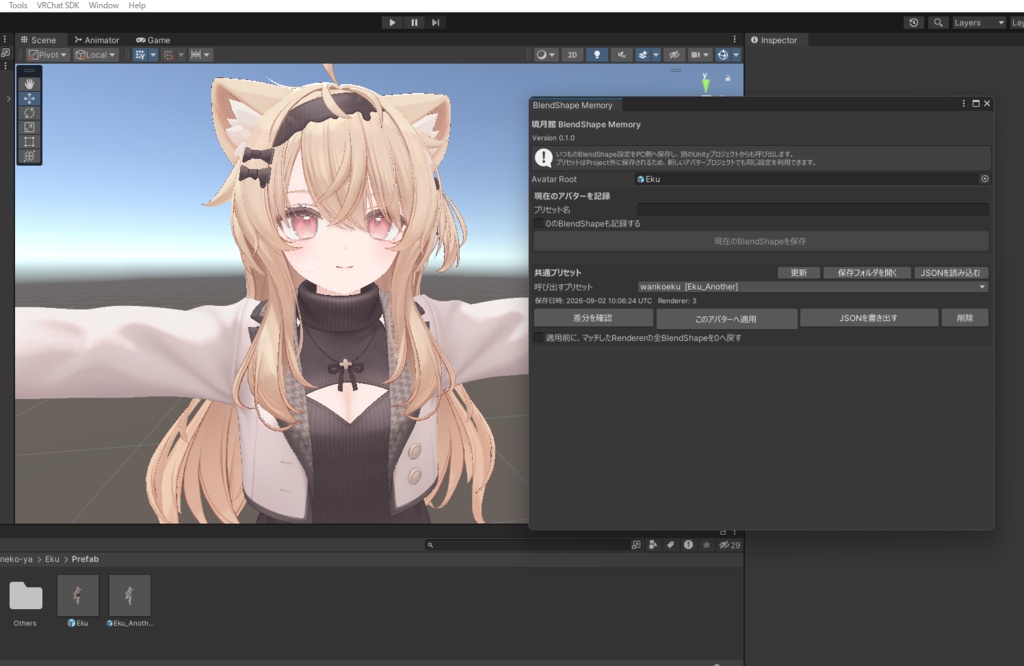The width and height of the screenshot is (1024, 666).
Task: Select the Hand view tool
Action: coord(29,84)
